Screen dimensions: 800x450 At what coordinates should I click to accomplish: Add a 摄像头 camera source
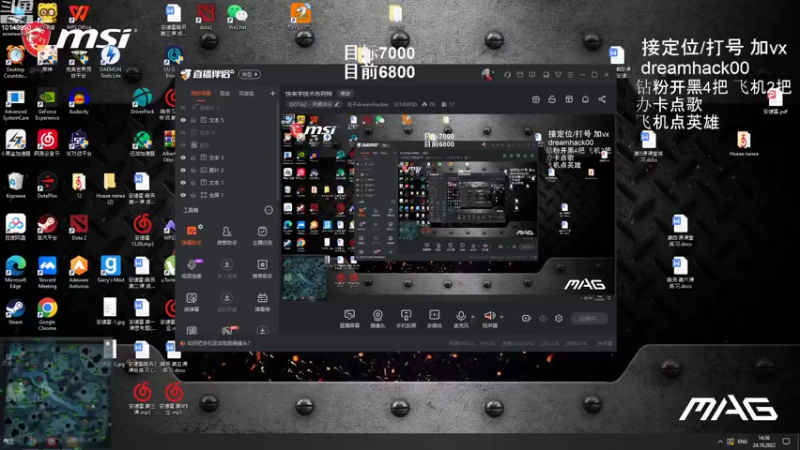click(x=378, y=318)
